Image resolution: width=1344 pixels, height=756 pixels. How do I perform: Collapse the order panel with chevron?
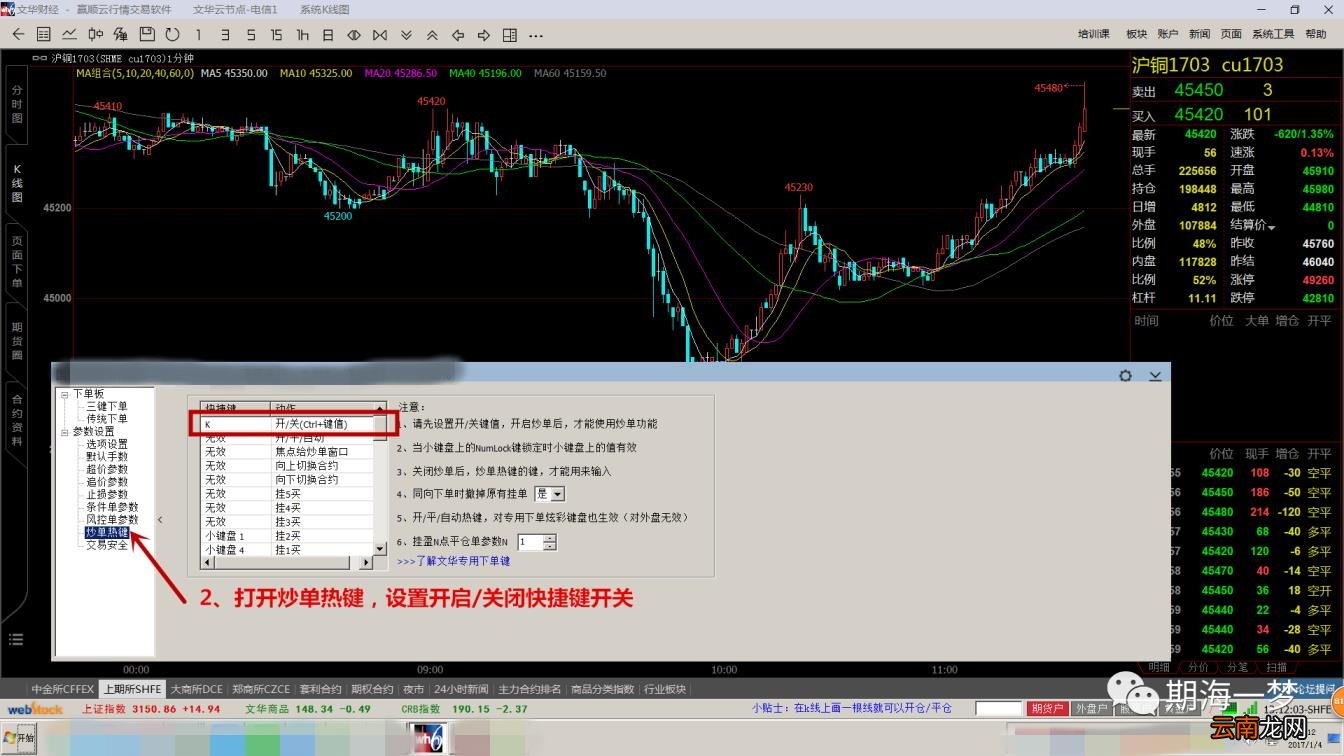[x=1155, y=375]
